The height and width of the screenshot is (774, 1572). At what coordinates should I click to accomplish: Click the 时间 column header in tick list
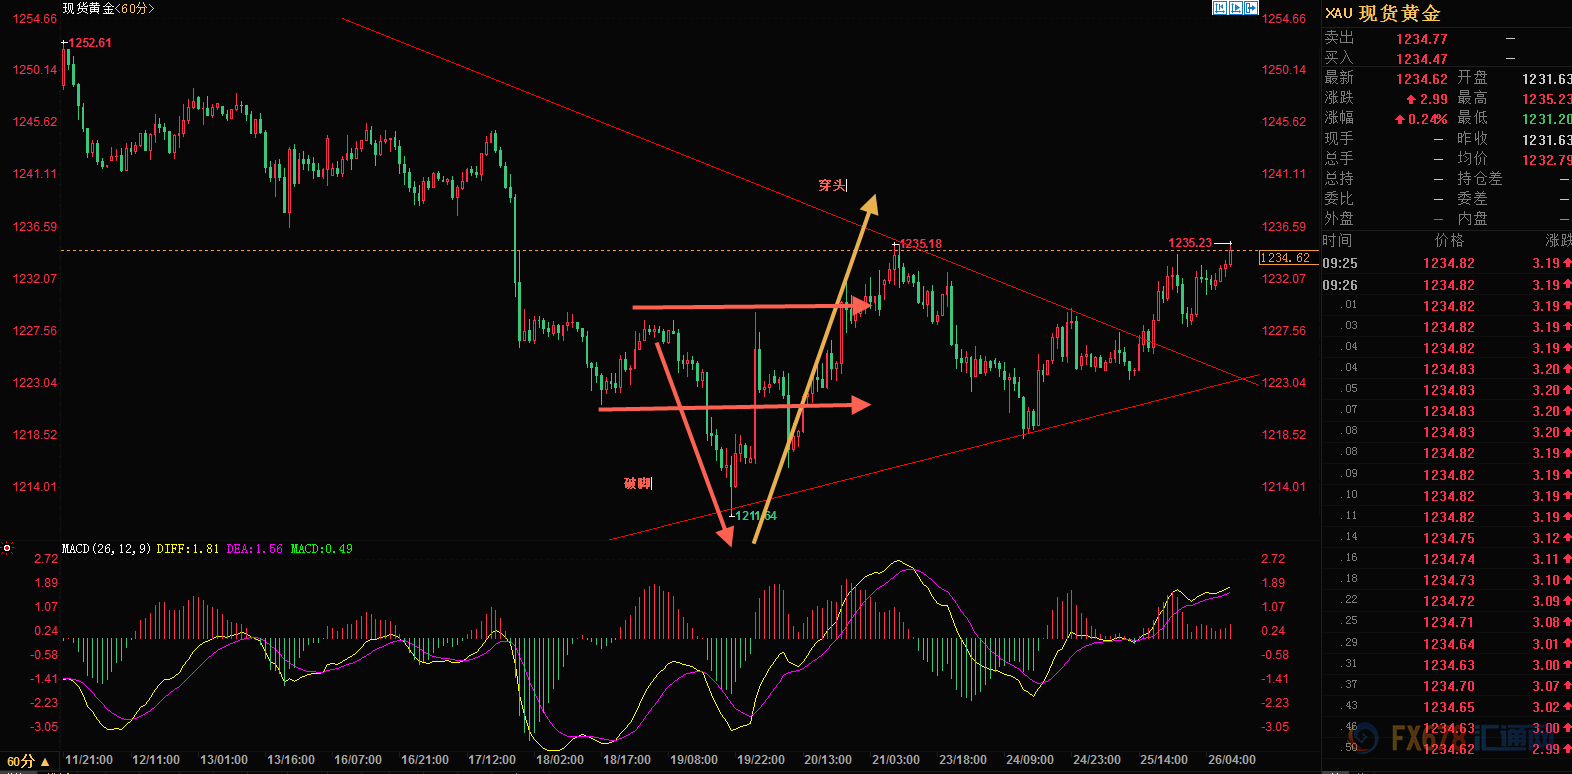click(x=1337, y=241)
